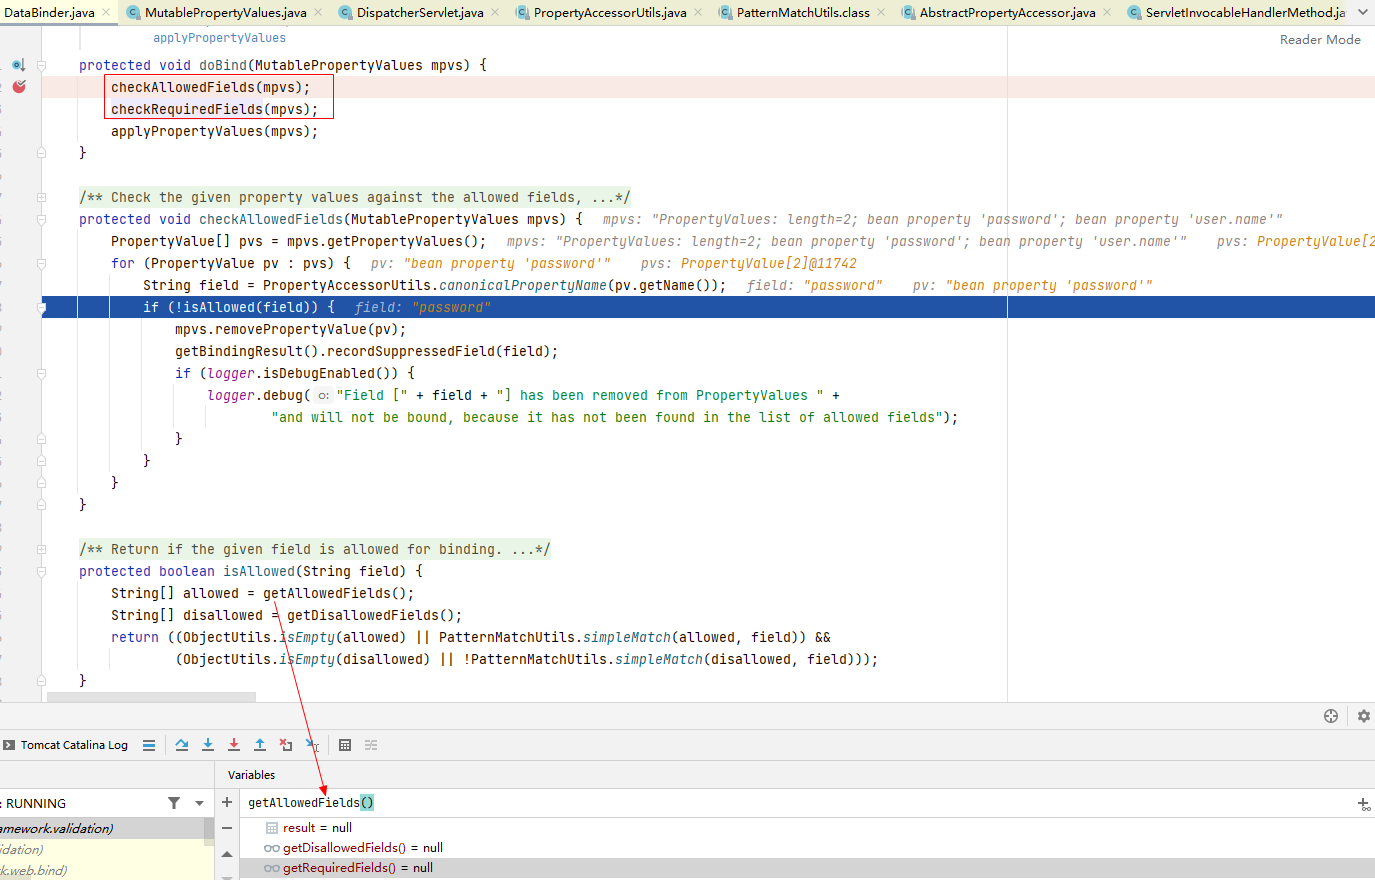Screen dimensions: 1375x880
Task: Collapse the if logger.isDebugEnabled fold marker
Action: click(41, 373)
